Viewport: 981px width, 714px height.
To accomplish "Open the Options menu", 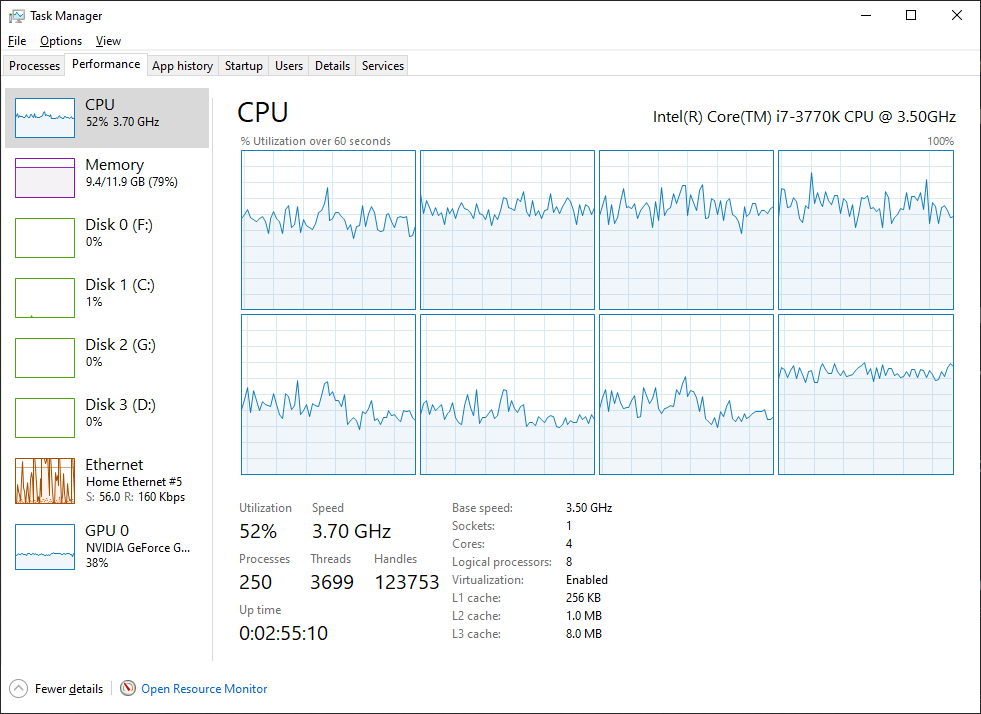I will coord(61,41).
